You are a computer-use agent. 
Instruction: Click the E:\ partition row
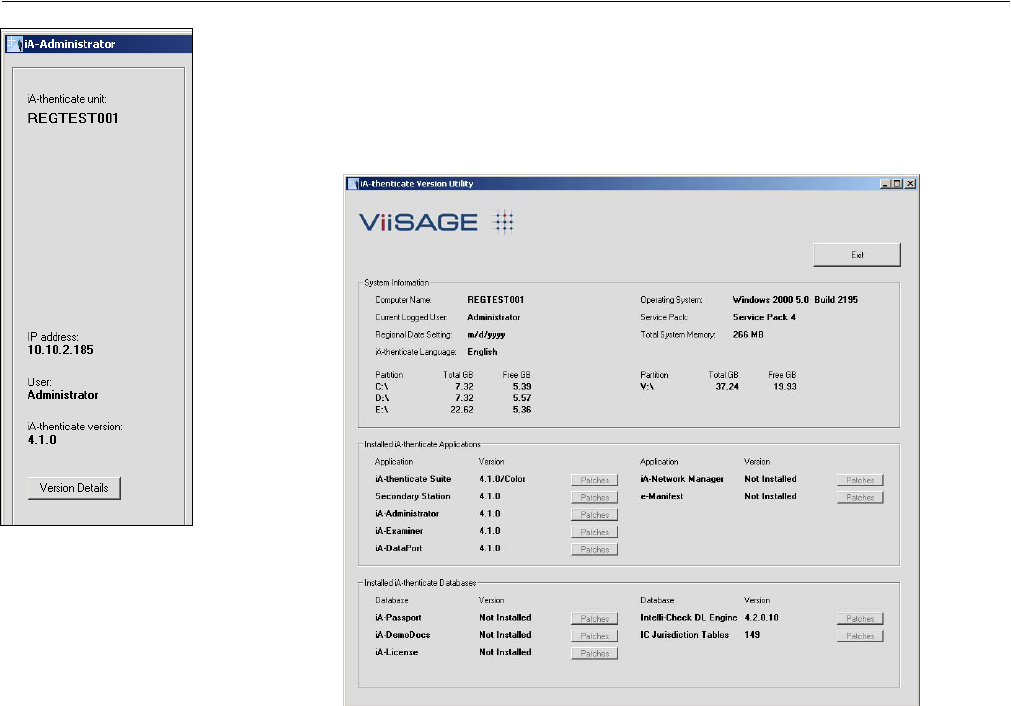coord(453,410)
